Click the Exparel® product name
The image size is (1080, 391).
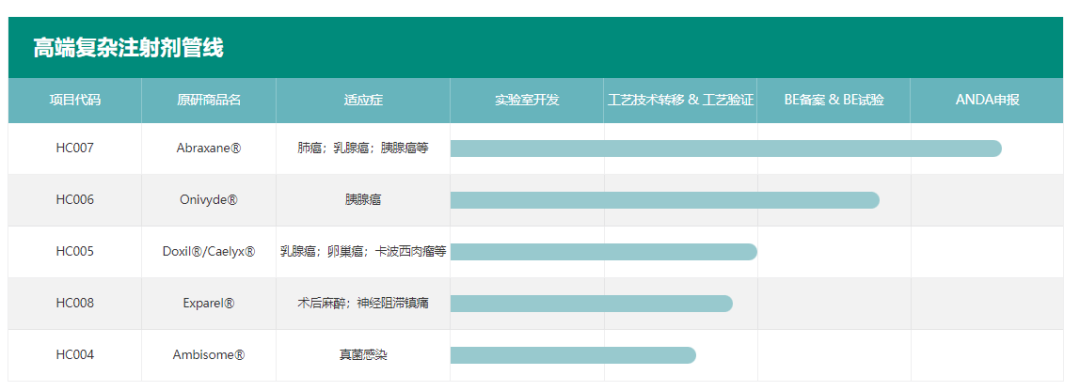coord(209,303)
